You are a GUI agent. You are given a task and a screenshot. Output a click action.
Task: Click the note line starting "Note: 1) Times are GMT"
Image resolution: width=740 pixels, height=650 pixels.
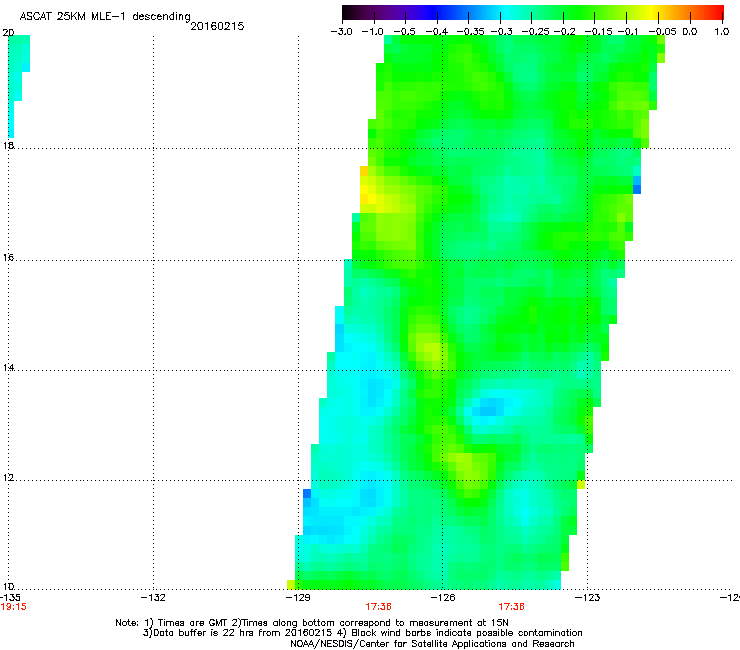[312, 623]
